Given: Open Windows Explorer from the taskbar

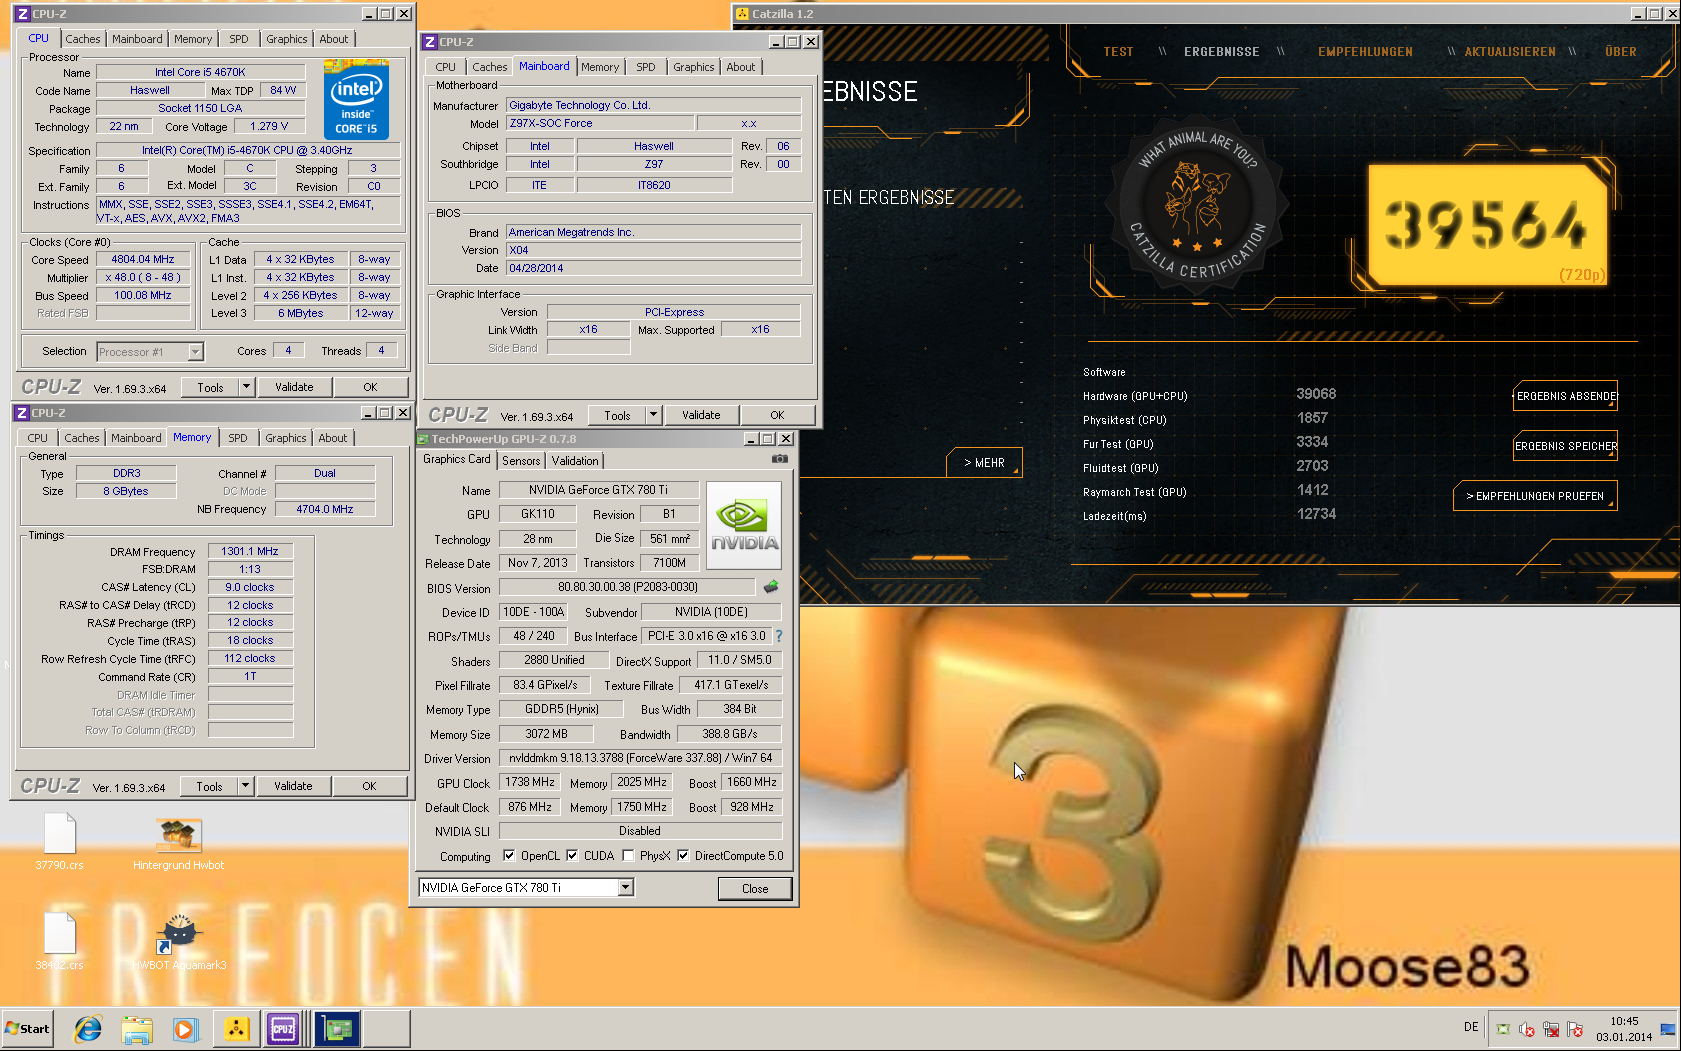Looking at the screenshot, I should click(x=137, y=1029).
